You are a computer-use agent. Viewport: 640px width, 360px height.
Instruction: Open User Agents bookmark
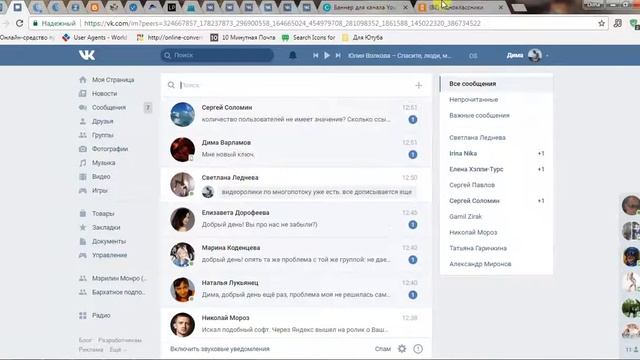95,38
